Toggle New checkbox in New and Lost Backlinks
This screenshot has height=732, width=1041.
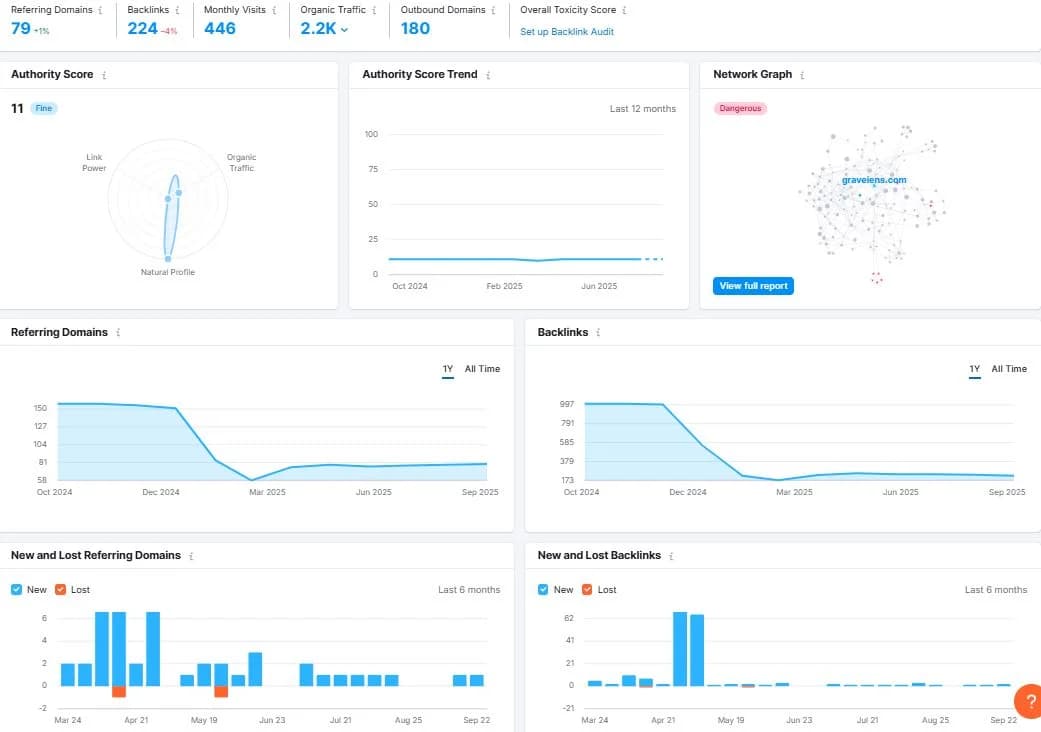tap(543, 589)
